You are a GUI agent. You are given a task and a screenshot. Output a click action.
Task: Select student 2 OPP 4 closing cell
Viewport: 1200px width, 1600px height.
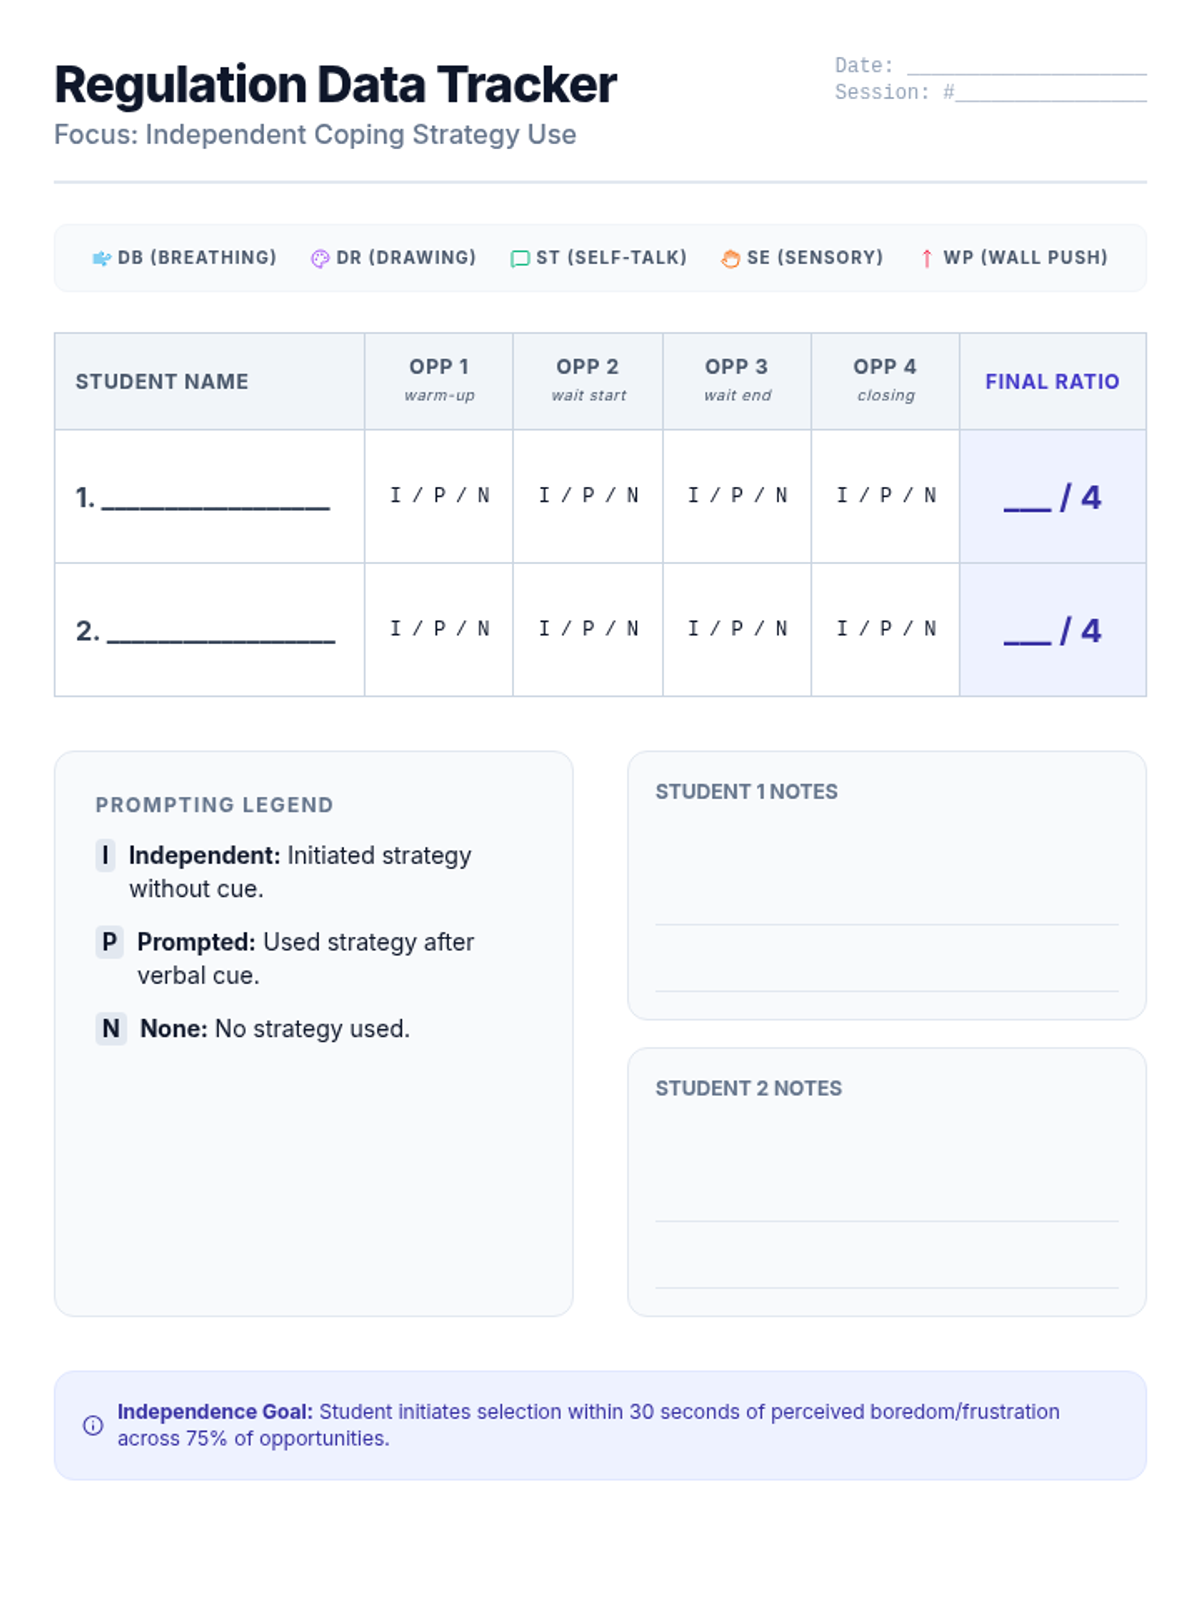tap(885, 629)
